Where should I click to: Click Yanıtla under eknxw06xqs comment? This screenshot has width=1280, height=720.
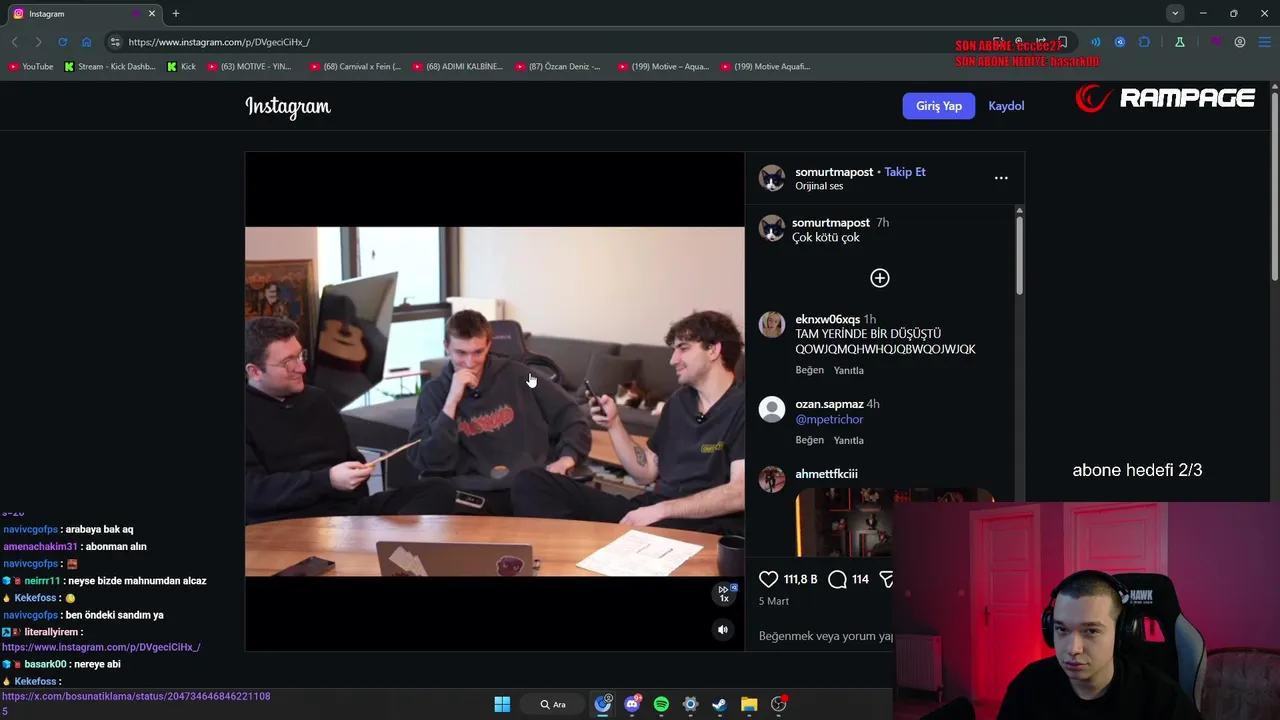click(x=849, y=370)
